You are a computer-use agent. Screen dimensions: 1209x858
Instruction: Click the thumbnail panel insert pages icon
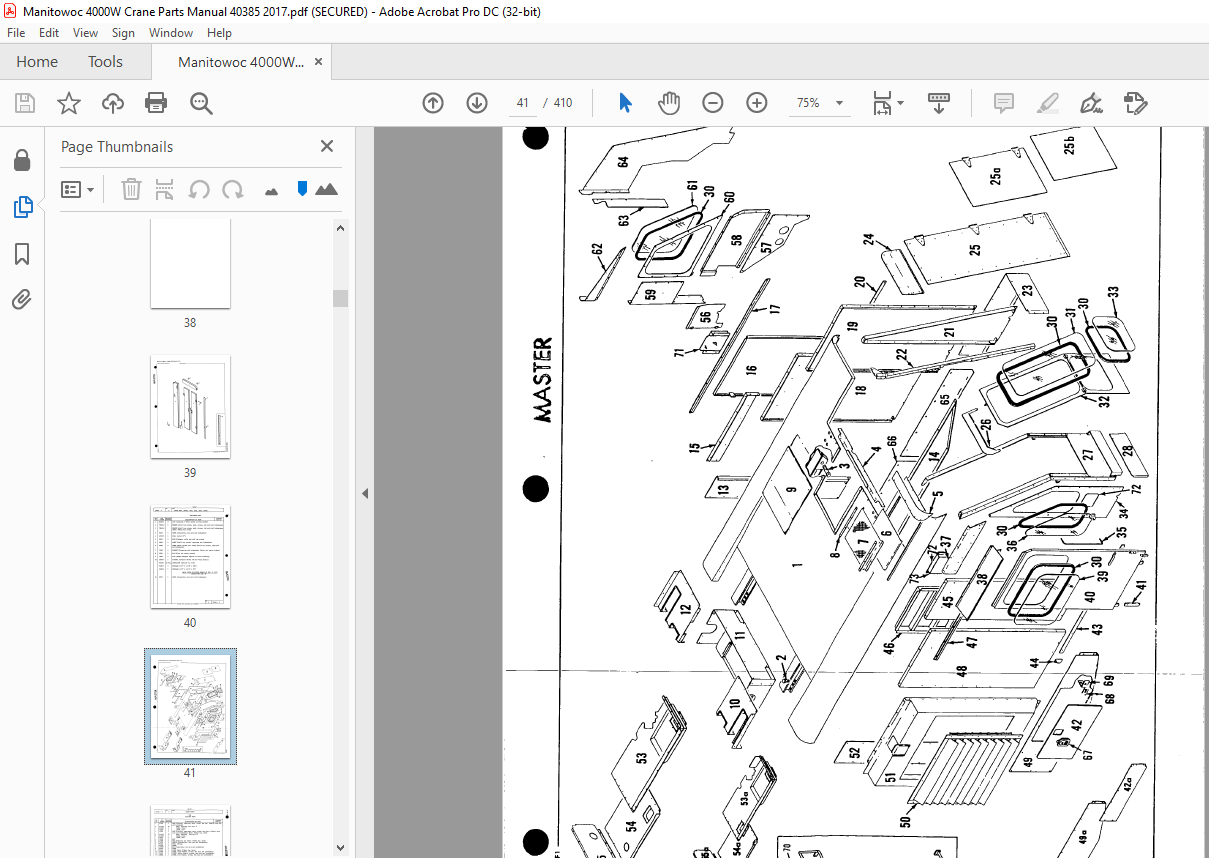tap(165, 189)
